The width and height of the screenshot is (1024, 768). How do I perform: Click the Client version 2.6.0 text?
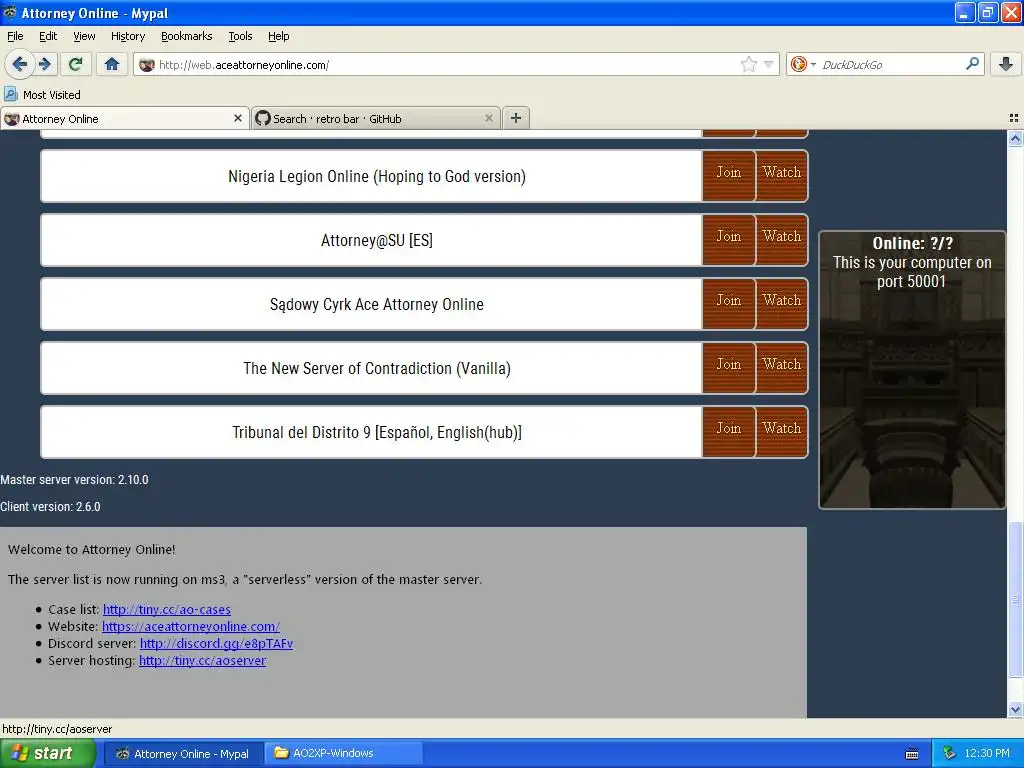[50, 507]
